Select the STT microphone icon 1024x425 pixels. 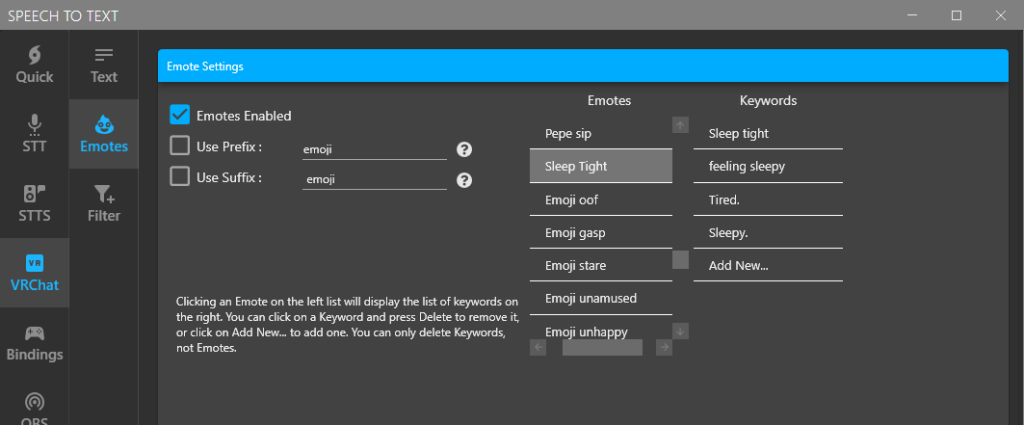click(34, 134)
